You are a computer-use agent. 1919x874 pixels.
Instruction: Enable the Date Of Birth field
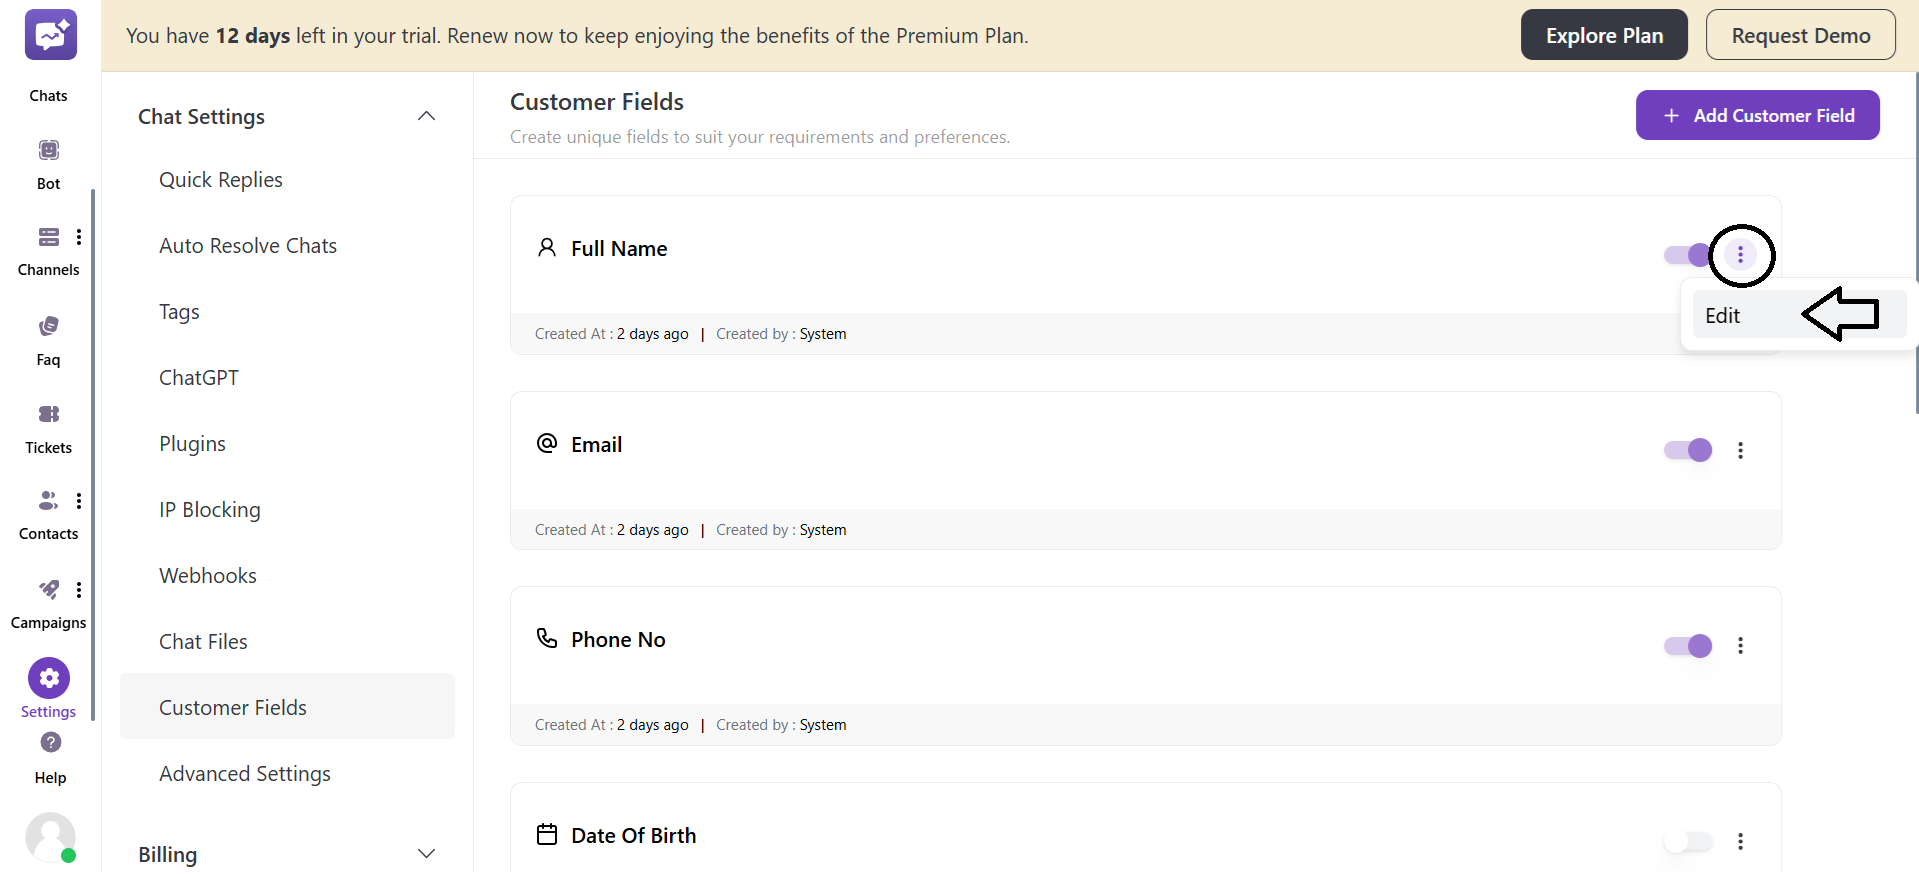1687,841
